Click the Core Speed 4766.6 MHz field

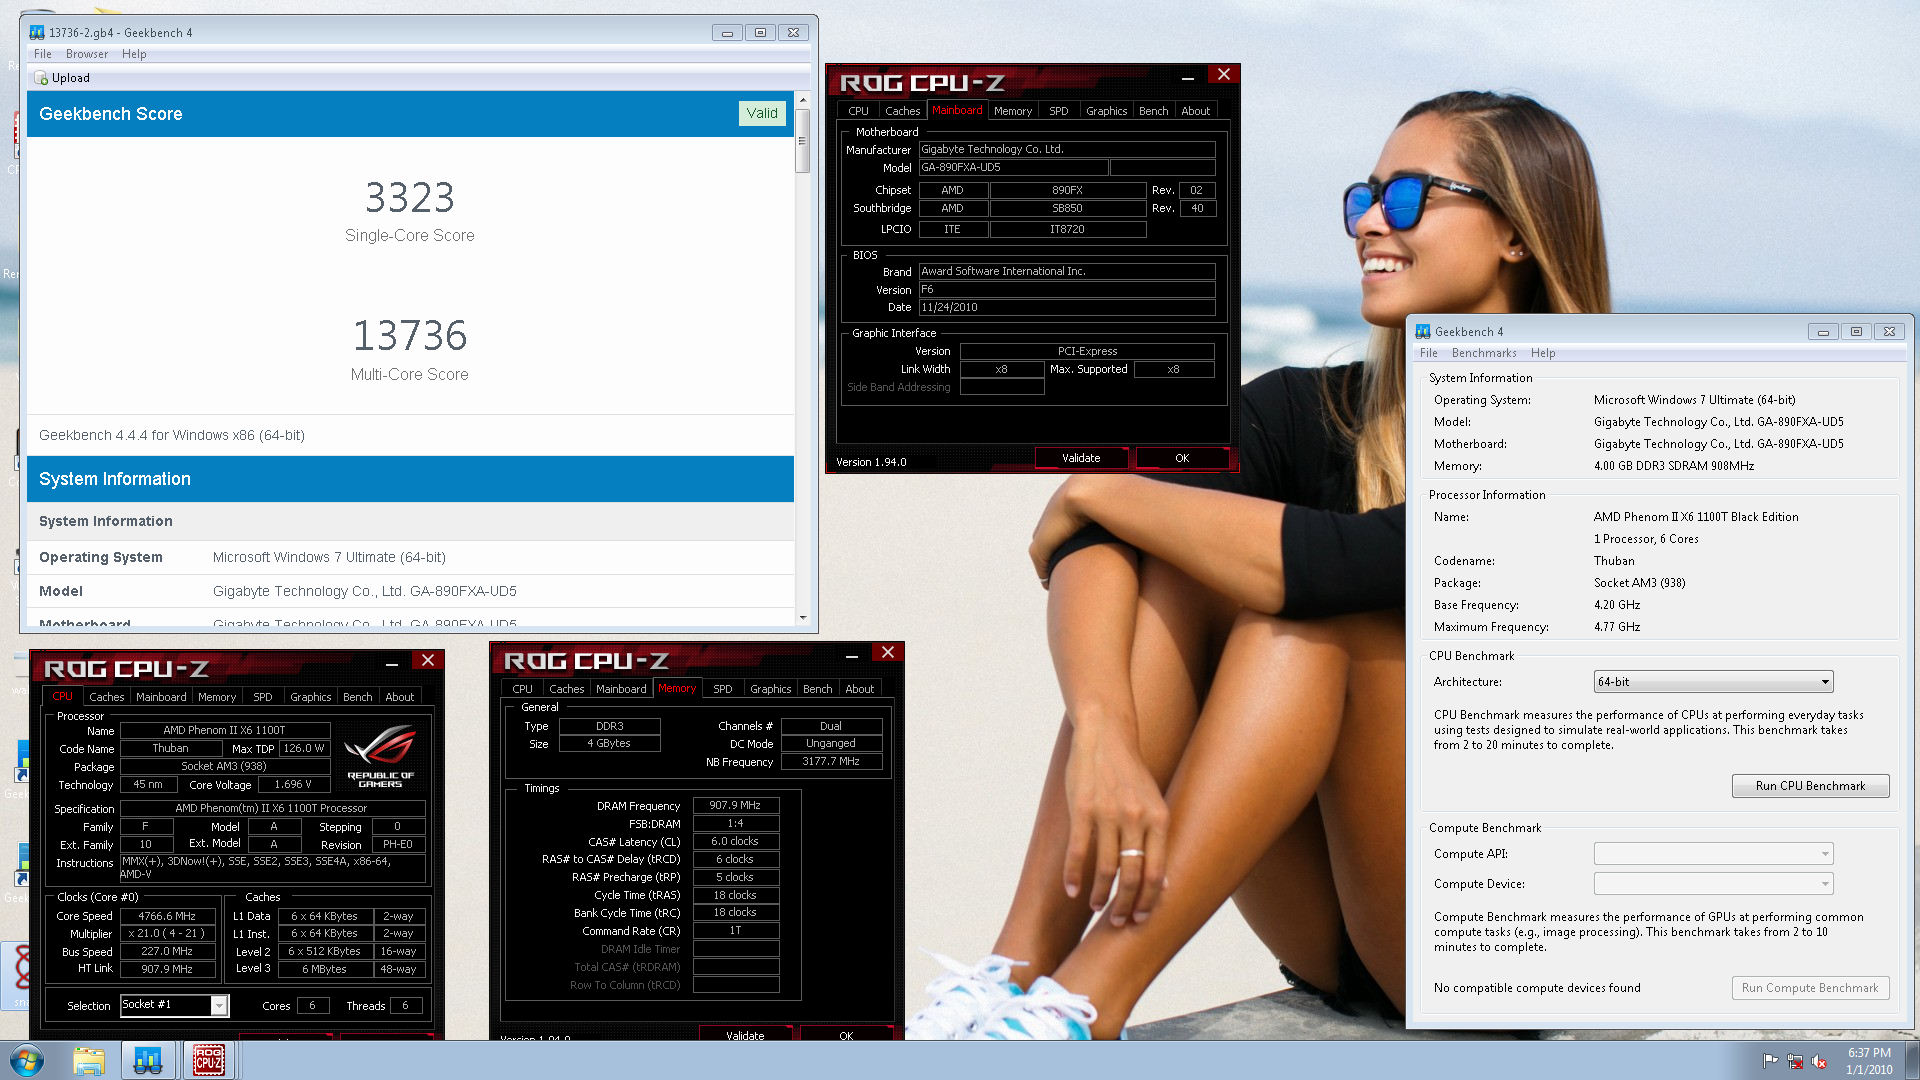(167, 916)
